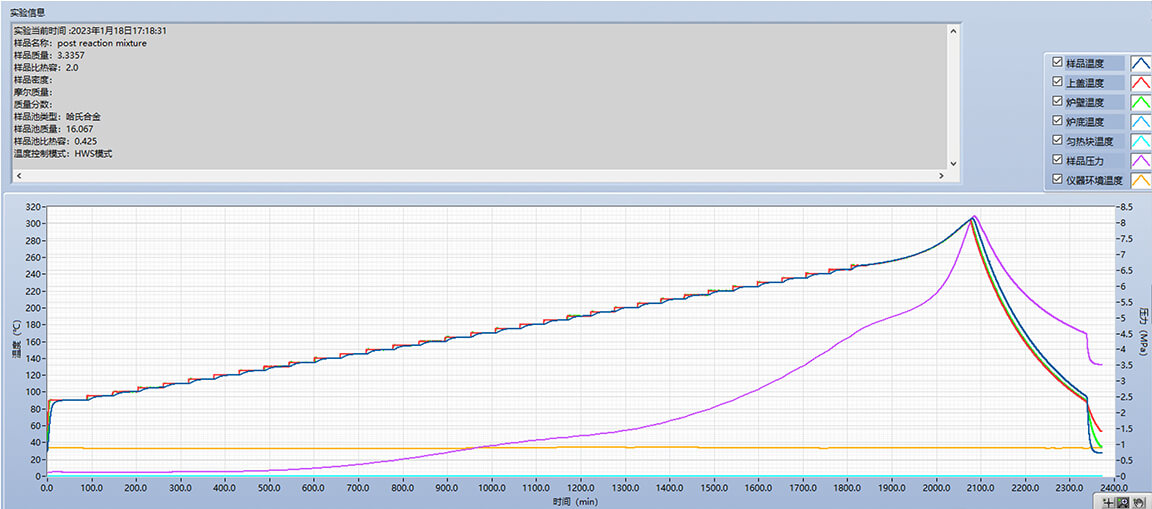Open the purple 样品压力 plot swatch
The width and height of the screenshot is (1152, 509).
pyautogui.click(x=1140, y=160)
